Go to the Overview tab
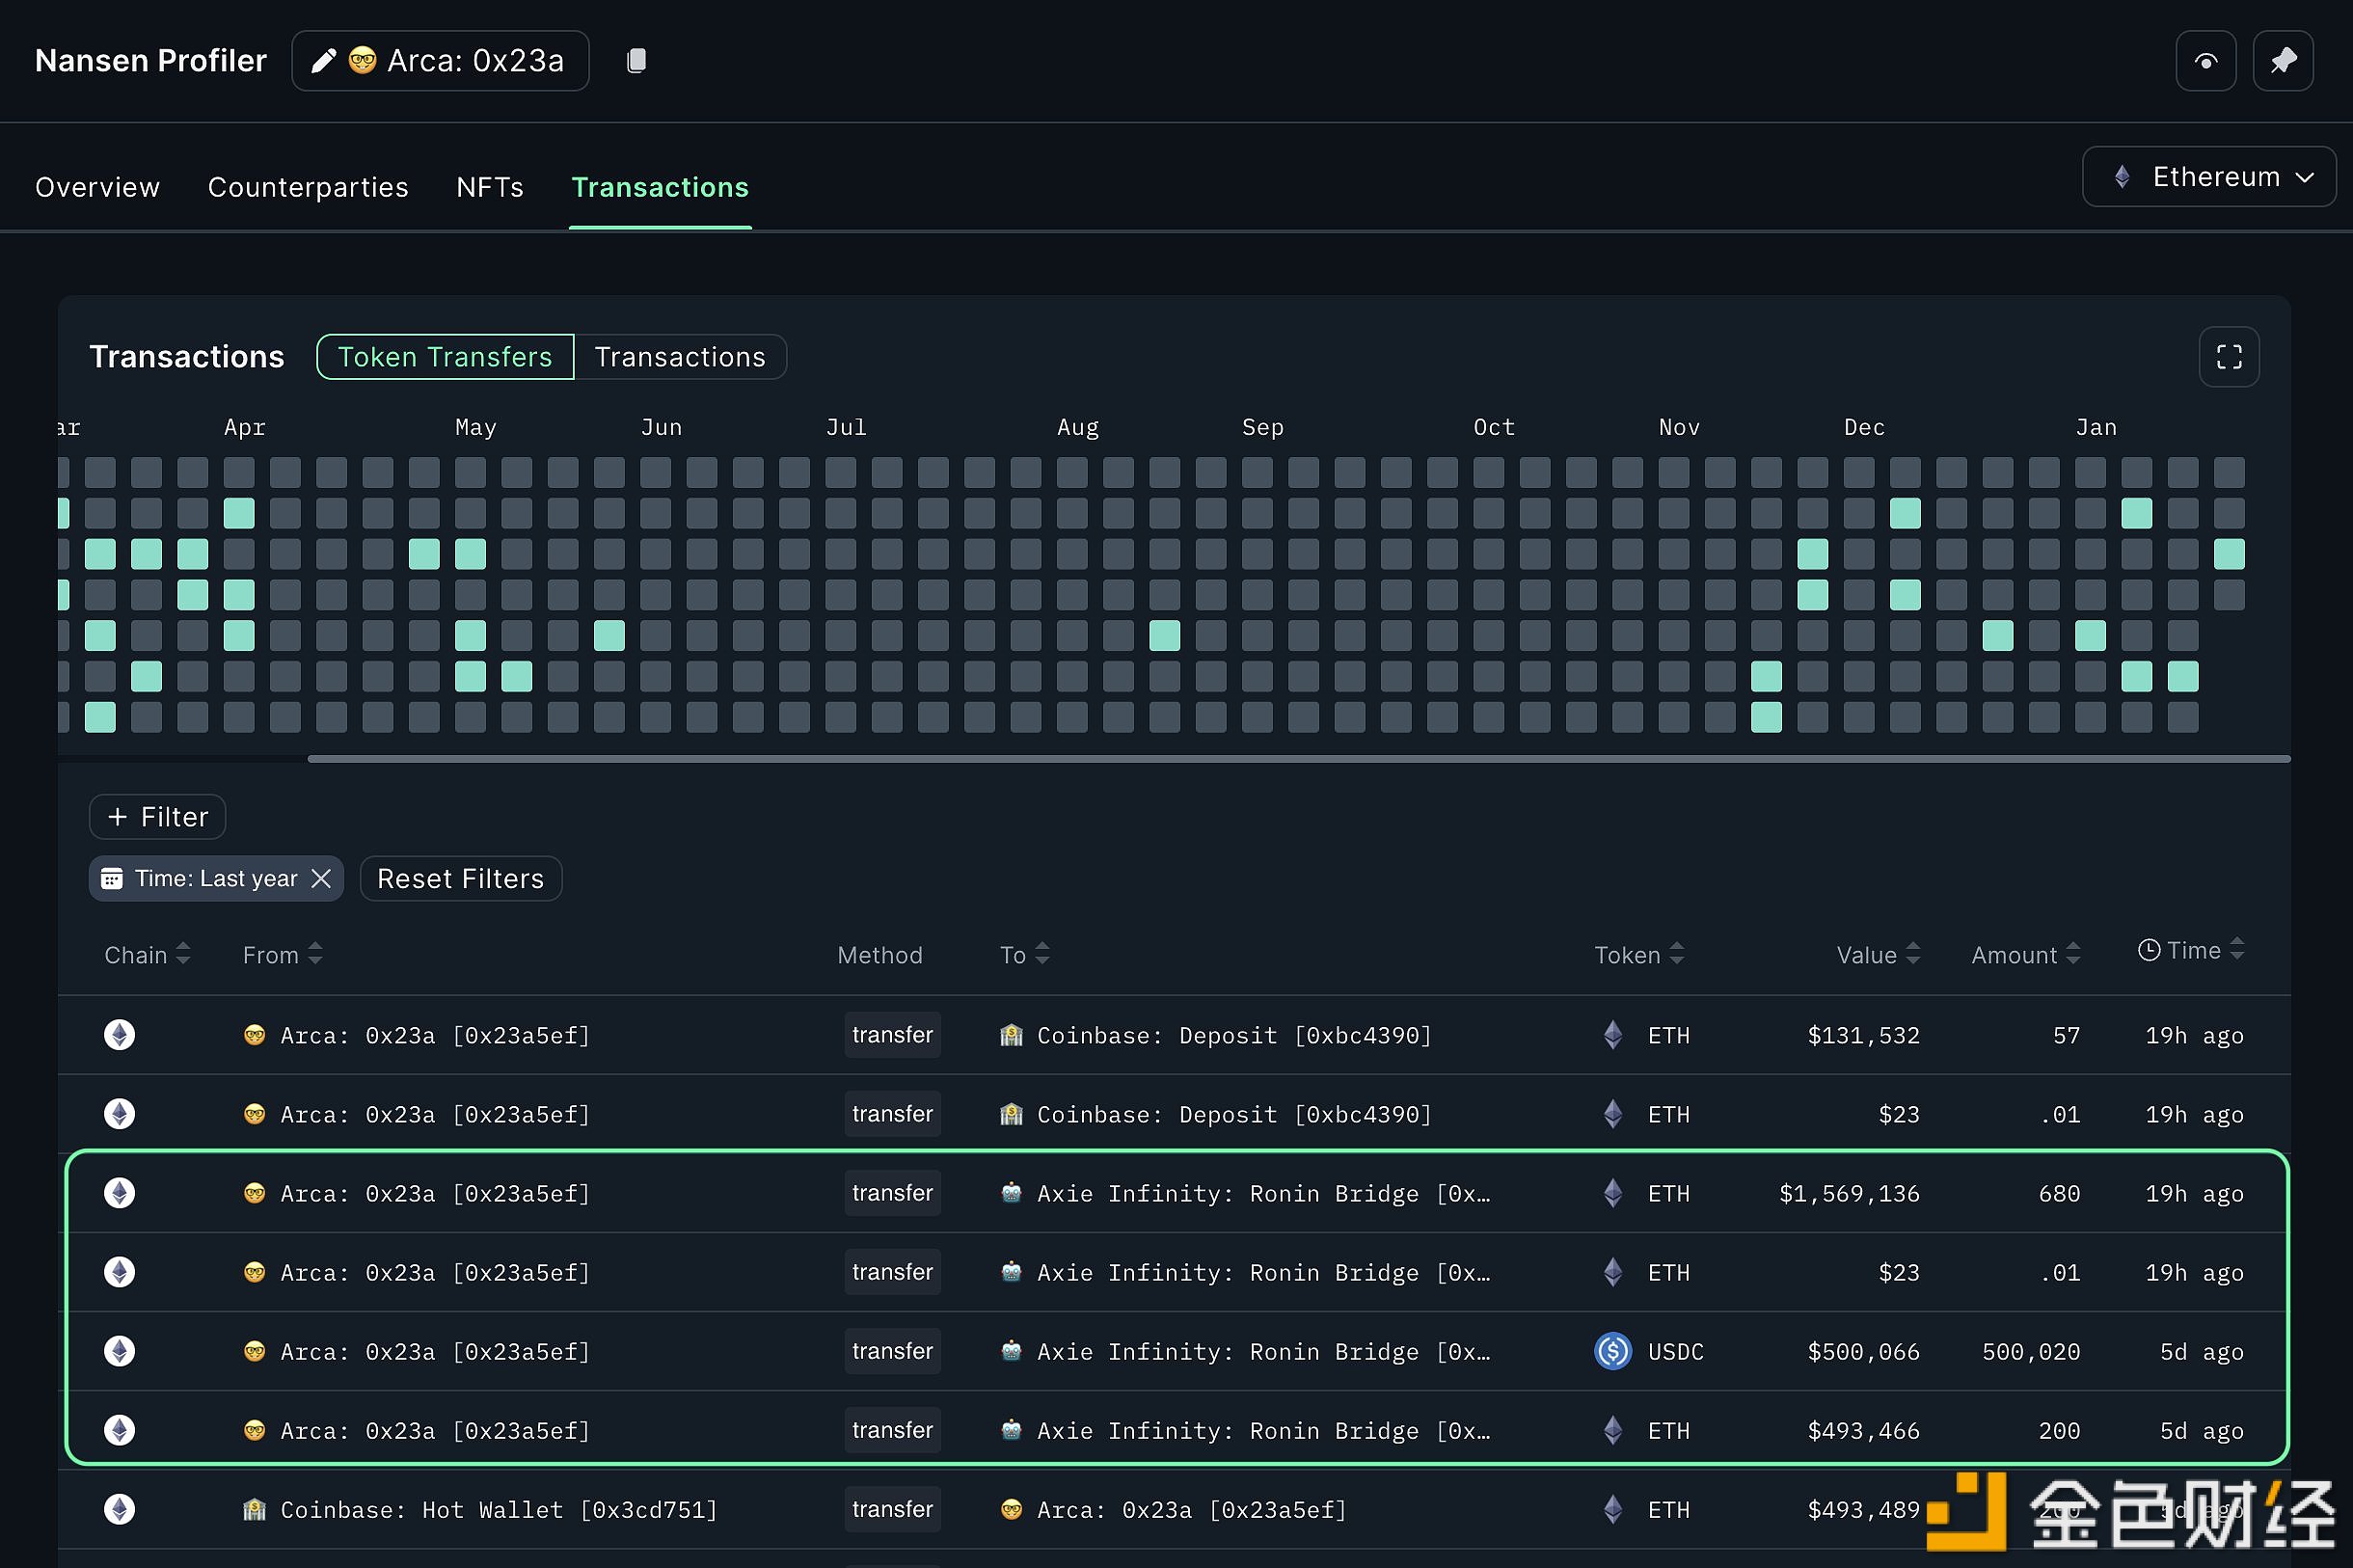 click(97, 187)
